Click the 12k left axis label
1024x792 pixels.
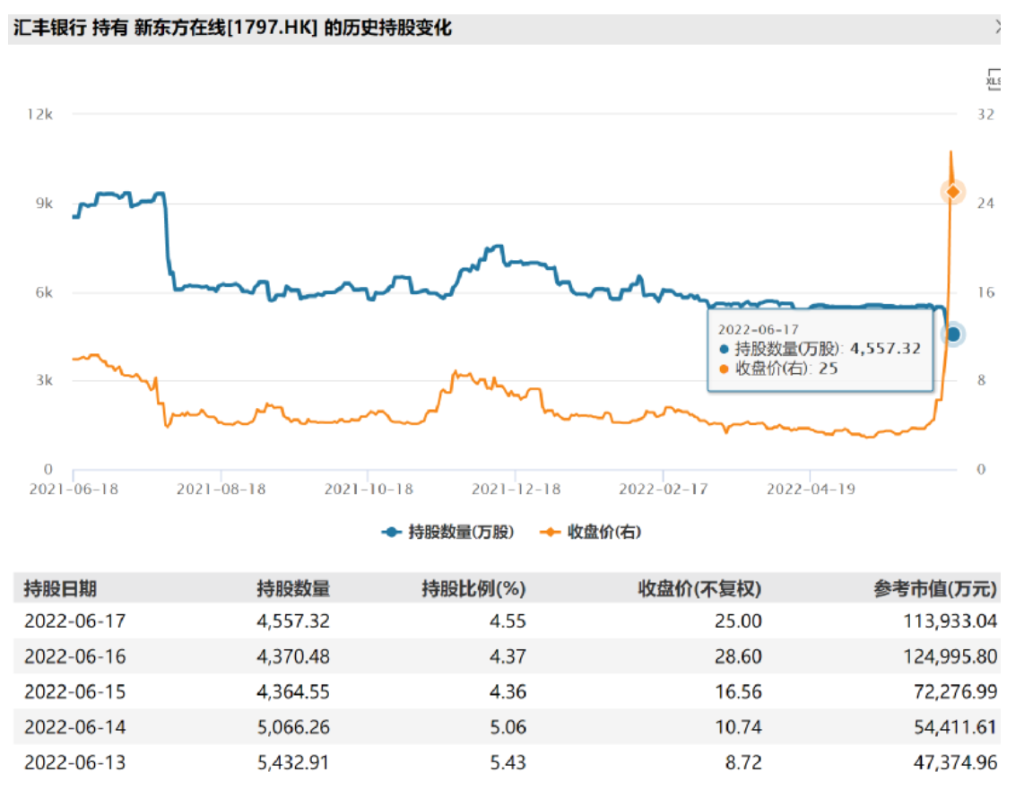[40, 114]
